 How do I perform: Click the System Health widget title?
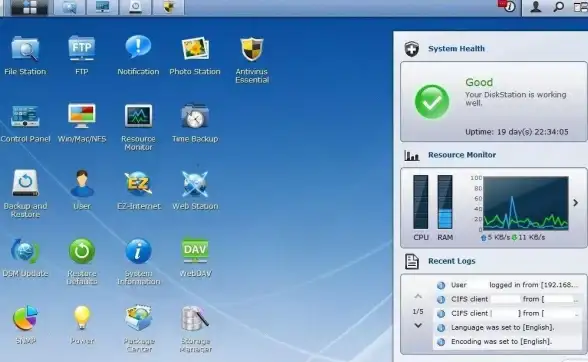pyautogui.click(x=456, y=49)
